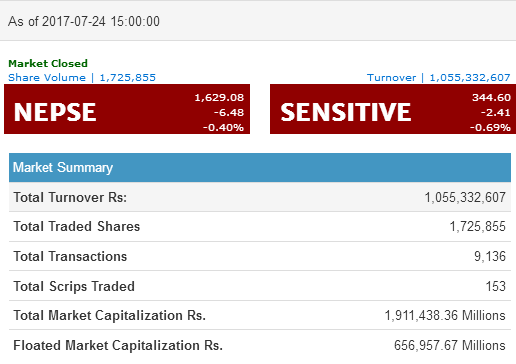
Task: Open the red SENSITIVE index box
Action: pyautogui.click(x=393, y=109)
